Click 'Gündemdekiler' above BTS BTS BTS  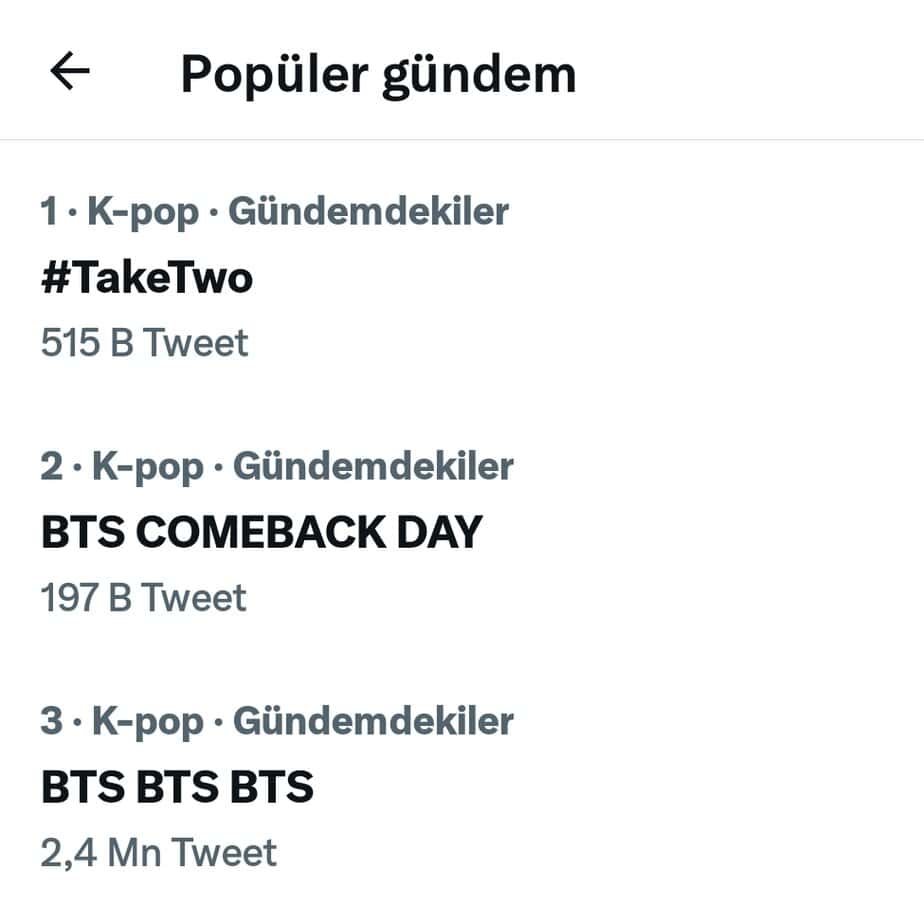tap(373, 722)
